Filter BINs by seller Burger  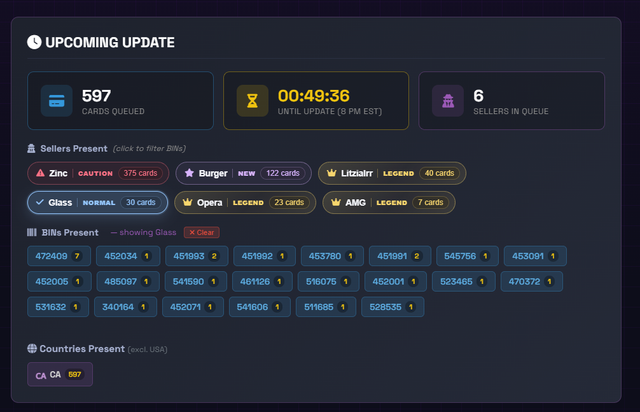click(x=243, y=173)
